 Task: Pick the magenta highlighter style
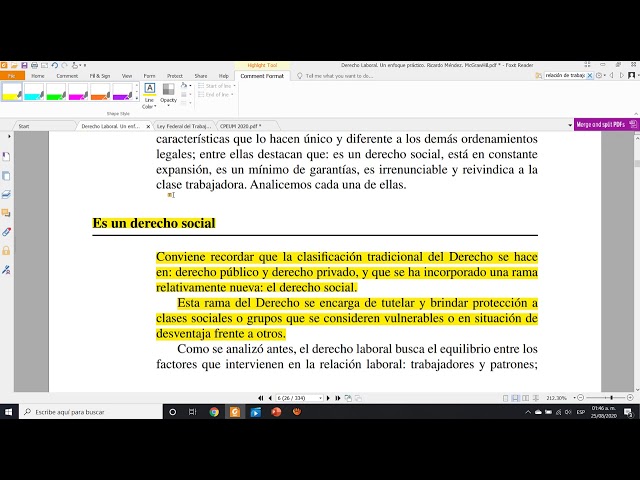coord(124,93)
